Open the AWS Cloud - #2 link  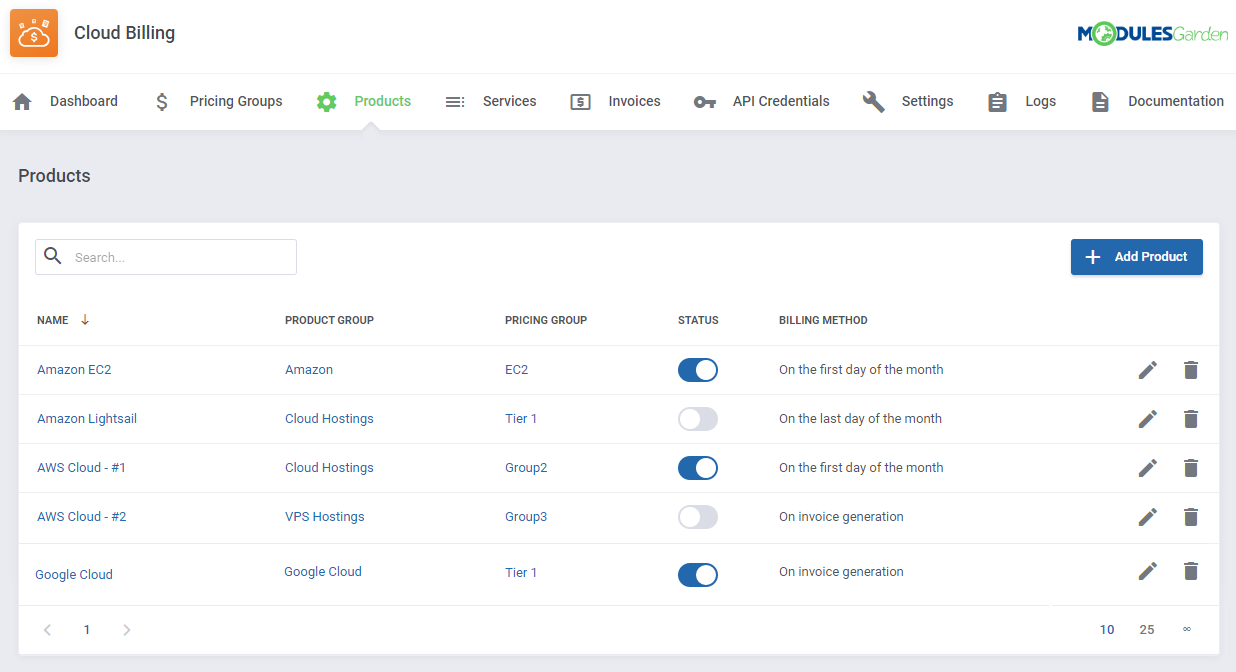point(82,517)
